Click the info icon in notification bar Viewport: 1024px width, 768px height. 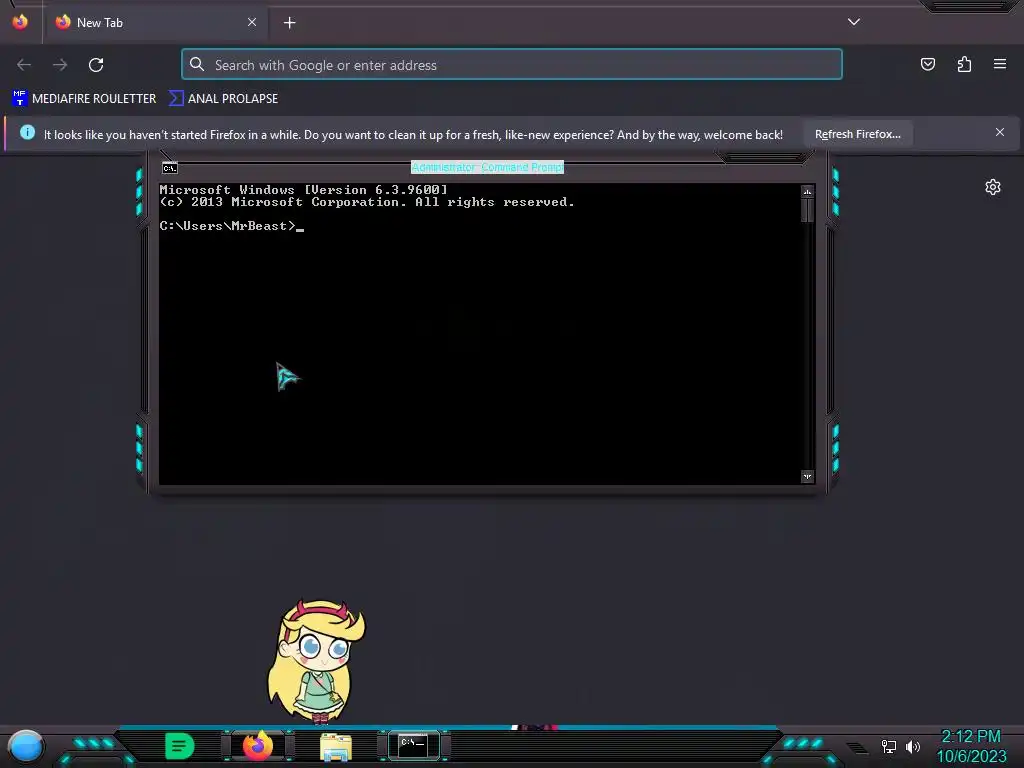click(27, 133)
